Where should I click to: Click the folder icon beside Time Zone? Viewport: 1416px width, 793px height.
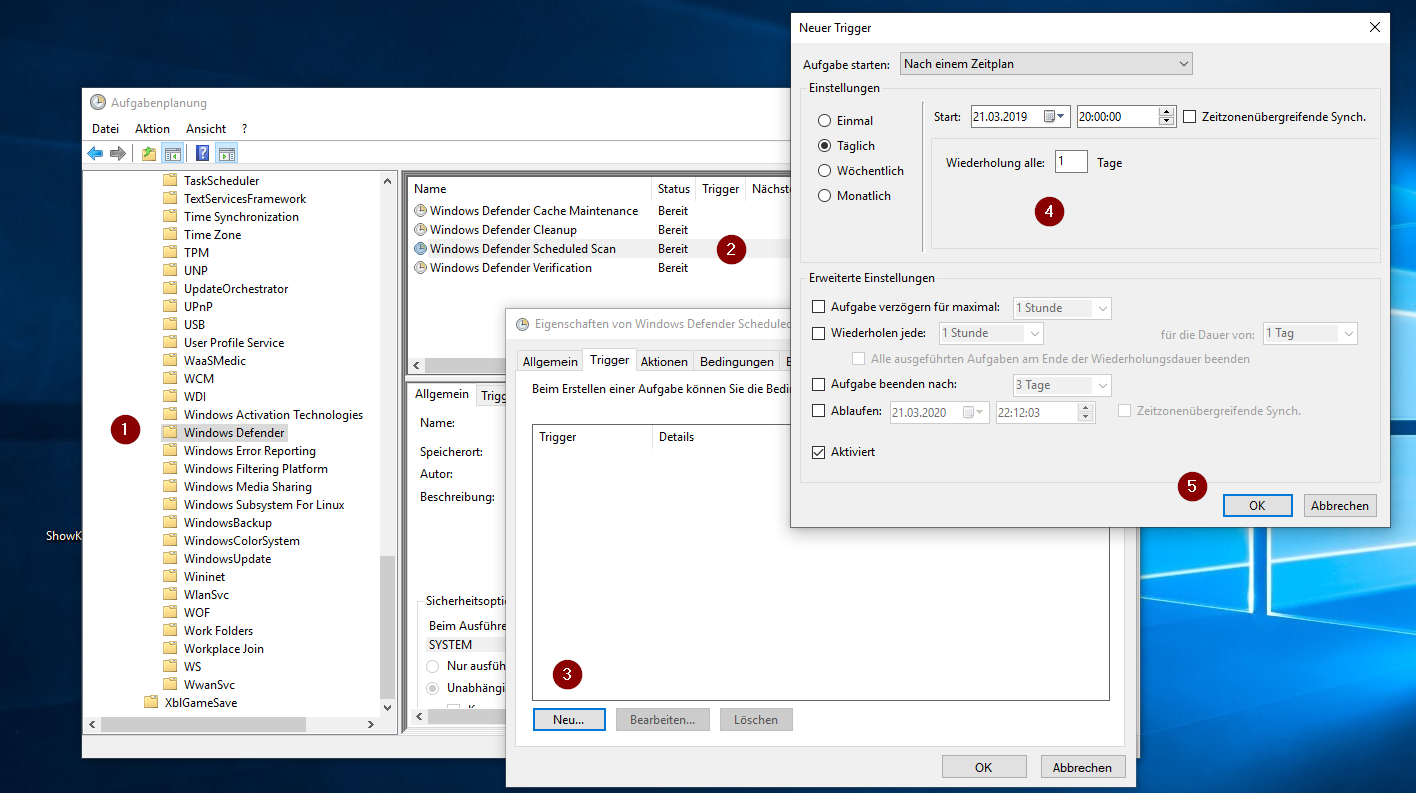[x=169, y=235]
